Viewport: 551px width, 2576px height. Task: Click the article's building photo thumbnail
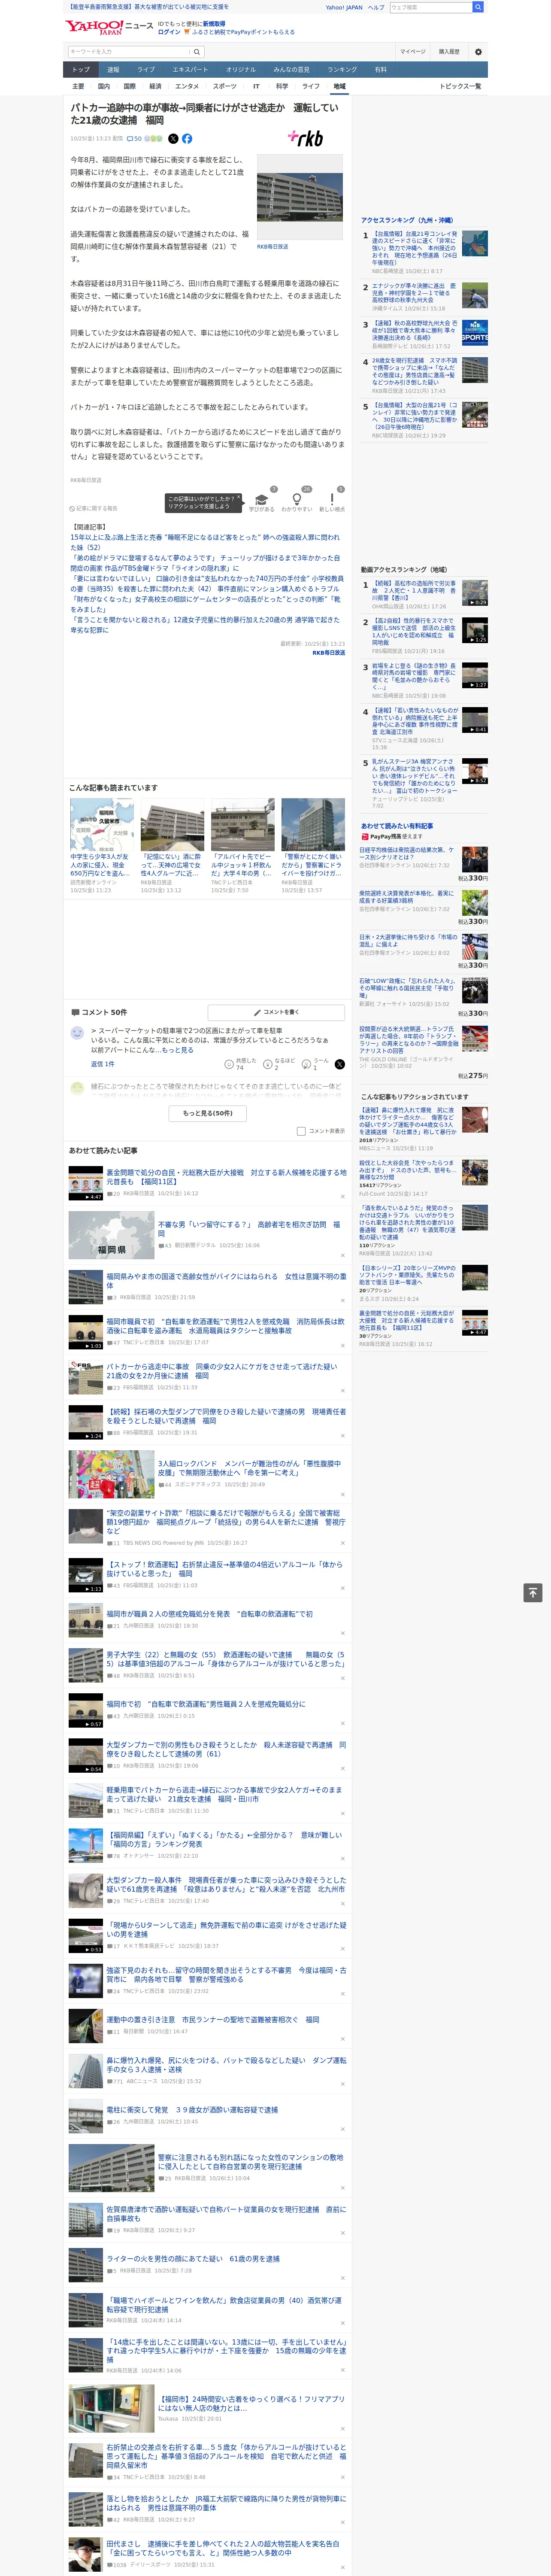click(x=299, y=198)
